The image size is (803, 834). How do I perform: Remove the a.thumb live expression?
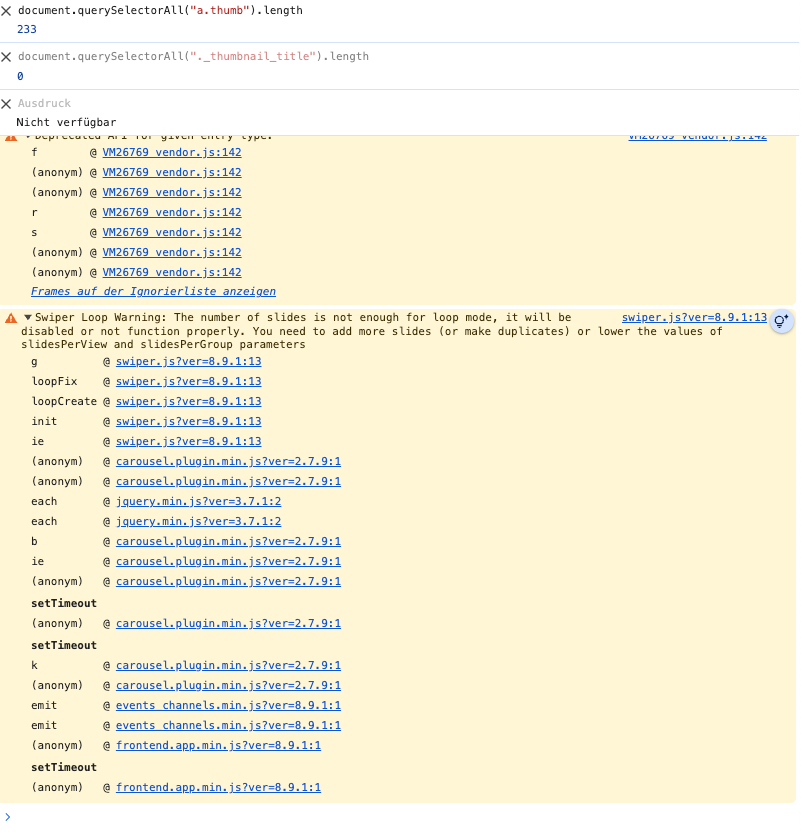click(x=6, y=10)
